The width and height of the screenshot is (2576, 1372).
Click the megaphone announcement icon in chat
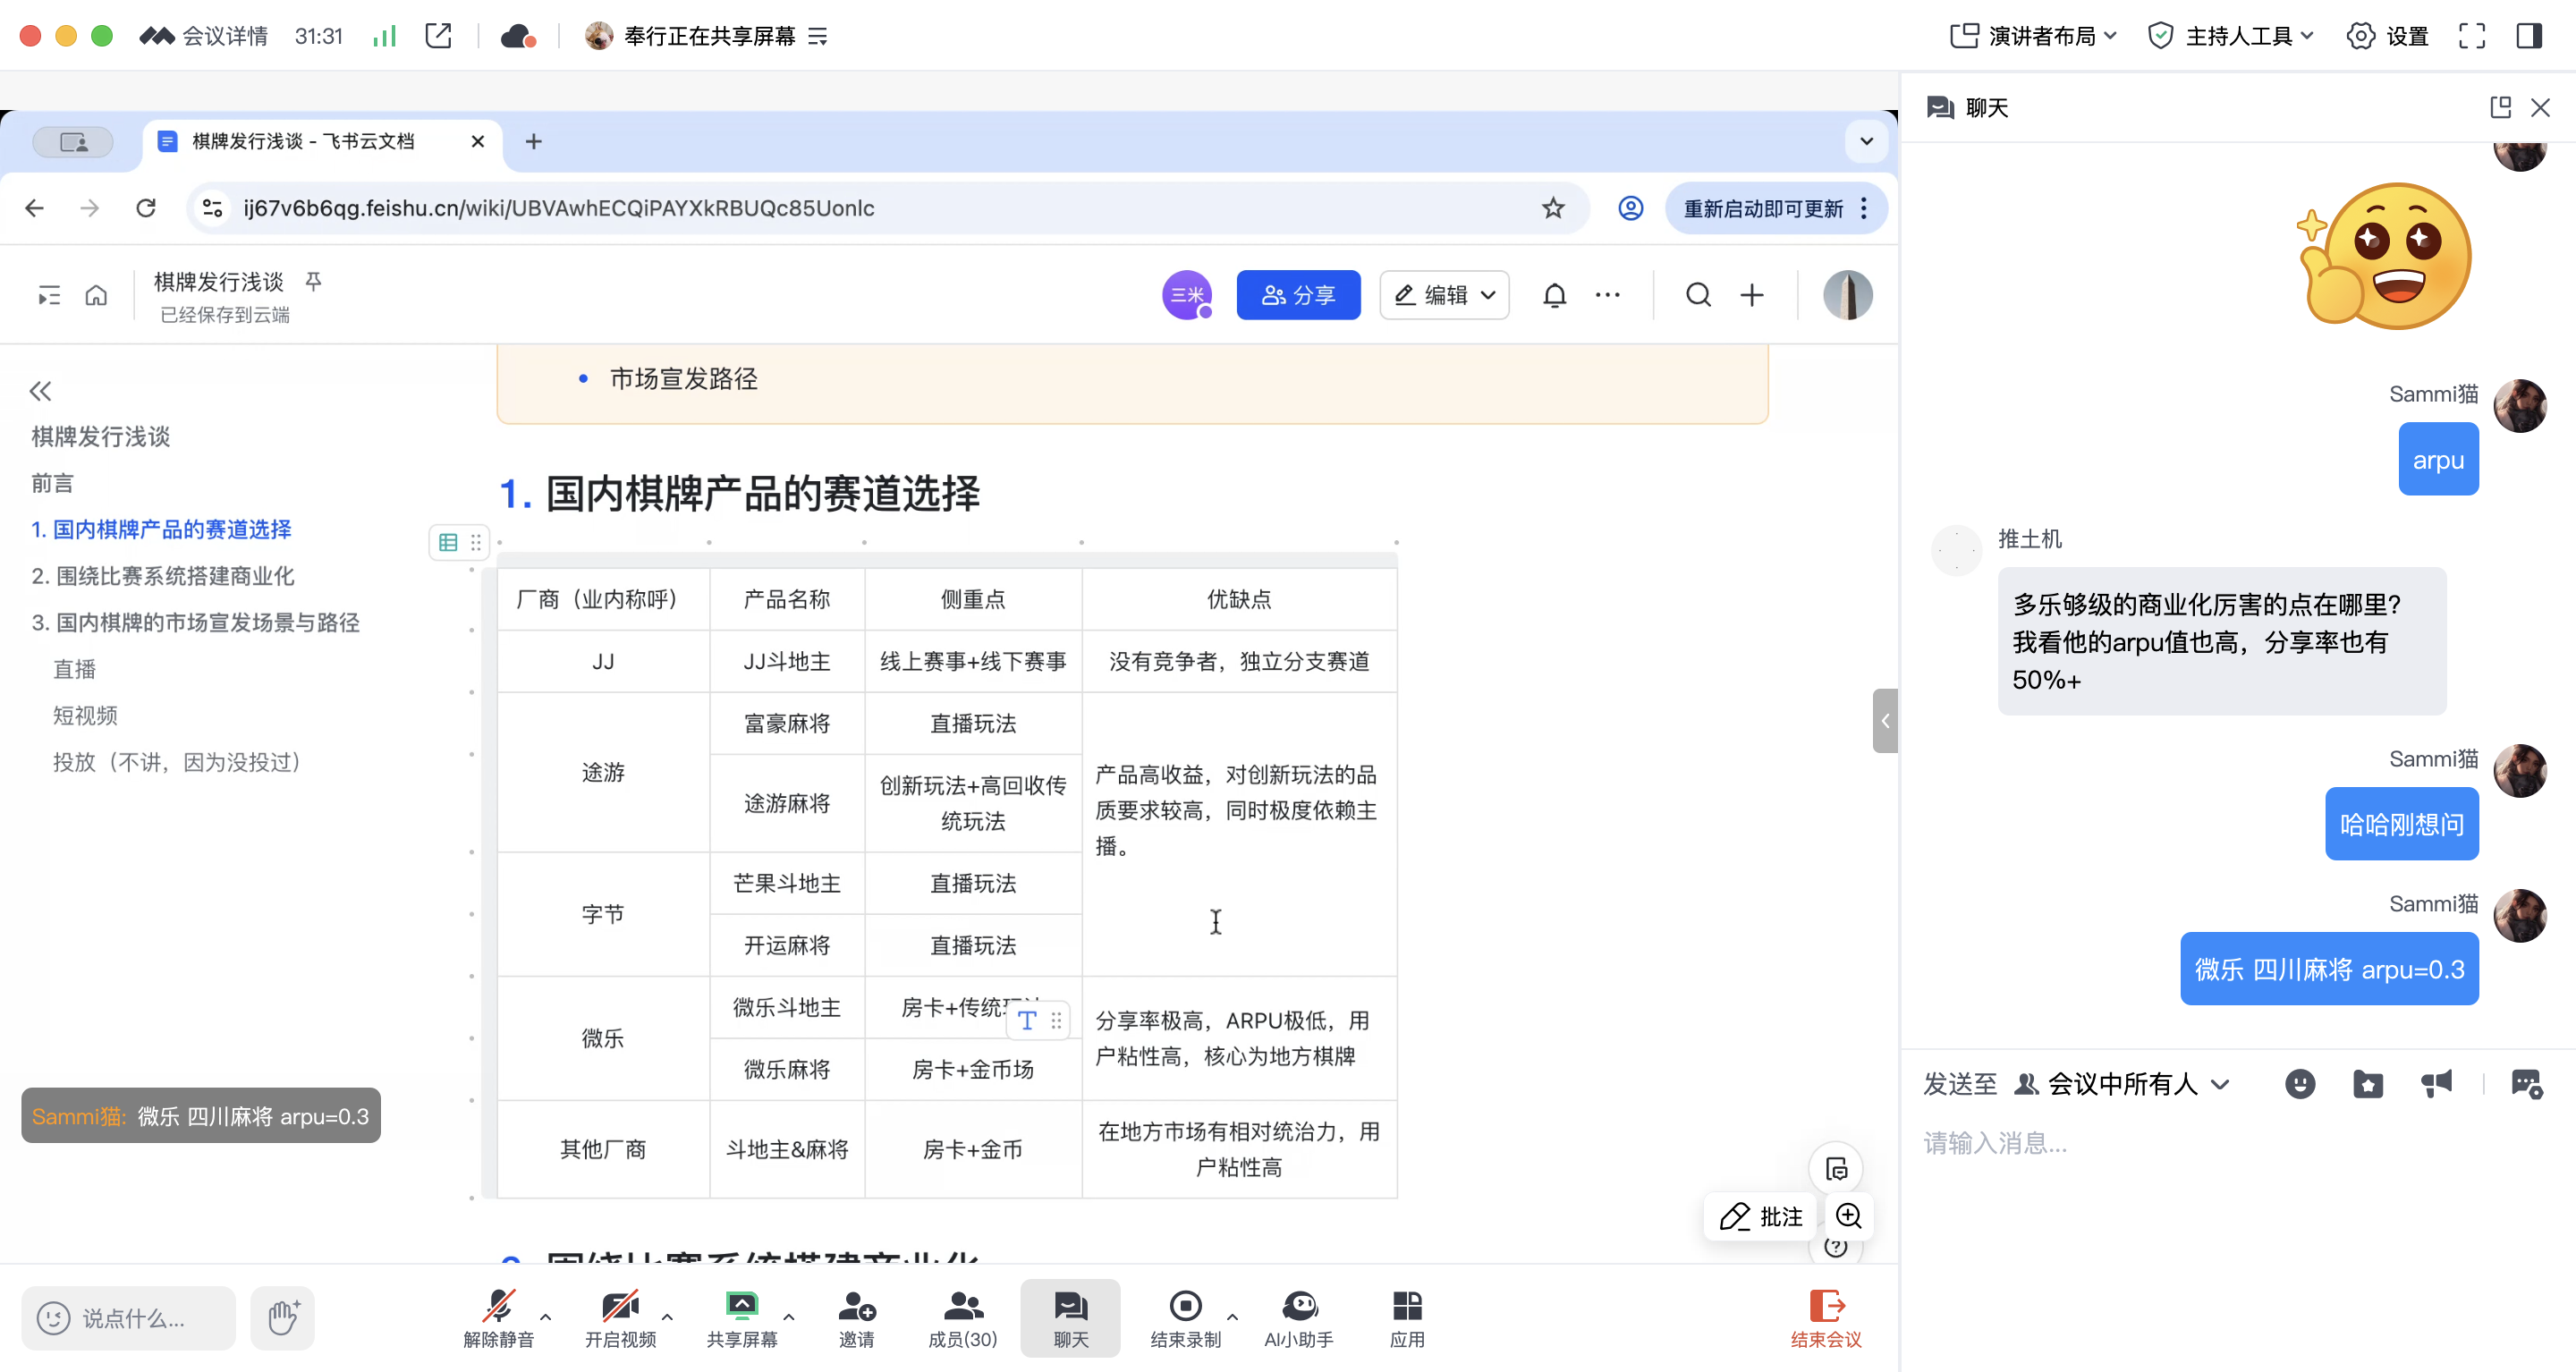pyautogui.click(x=2436, y=1084)
